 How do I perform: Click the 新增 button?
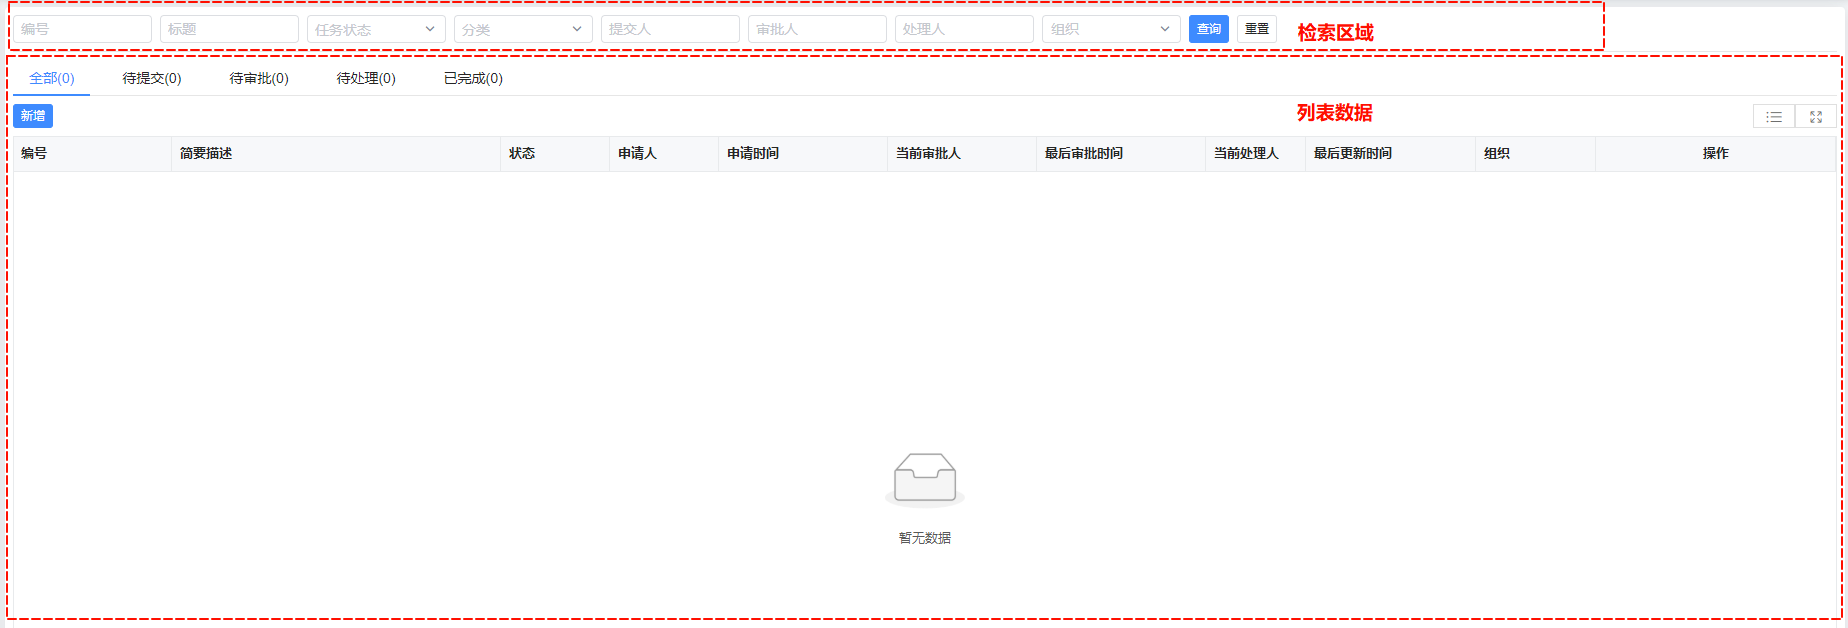[33, 116]
